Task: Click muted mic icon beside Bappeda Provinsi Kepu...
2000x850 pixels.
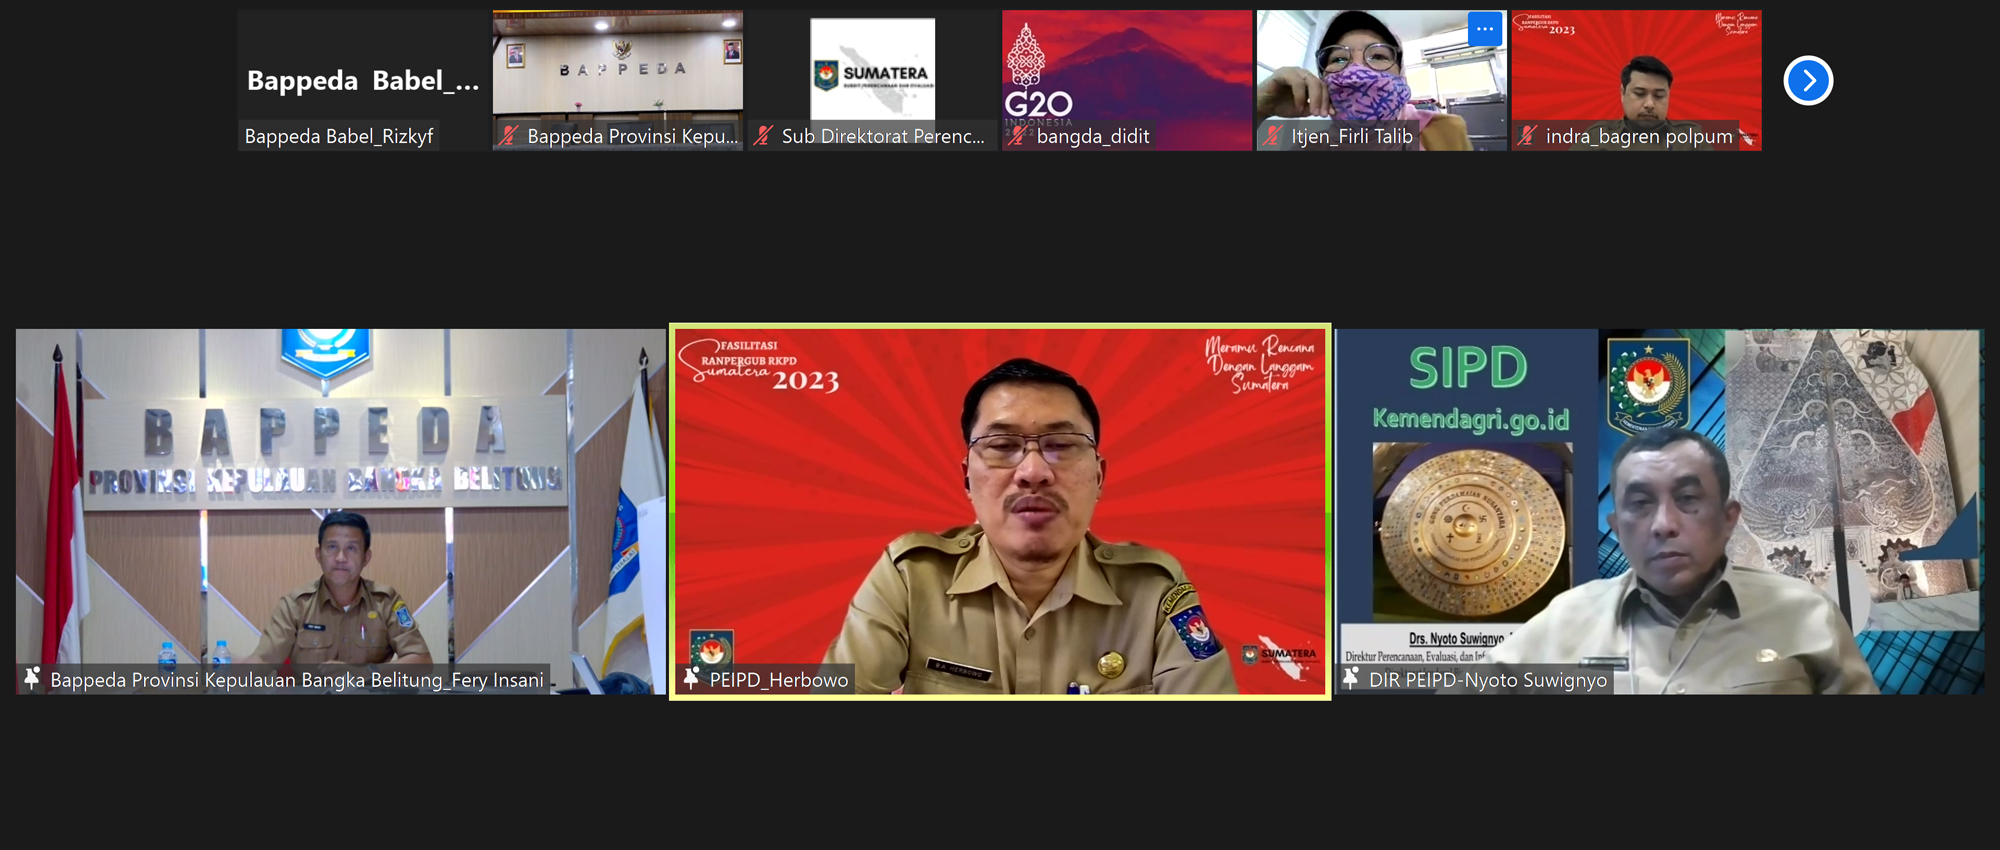Action: click(x=509, y=136)
